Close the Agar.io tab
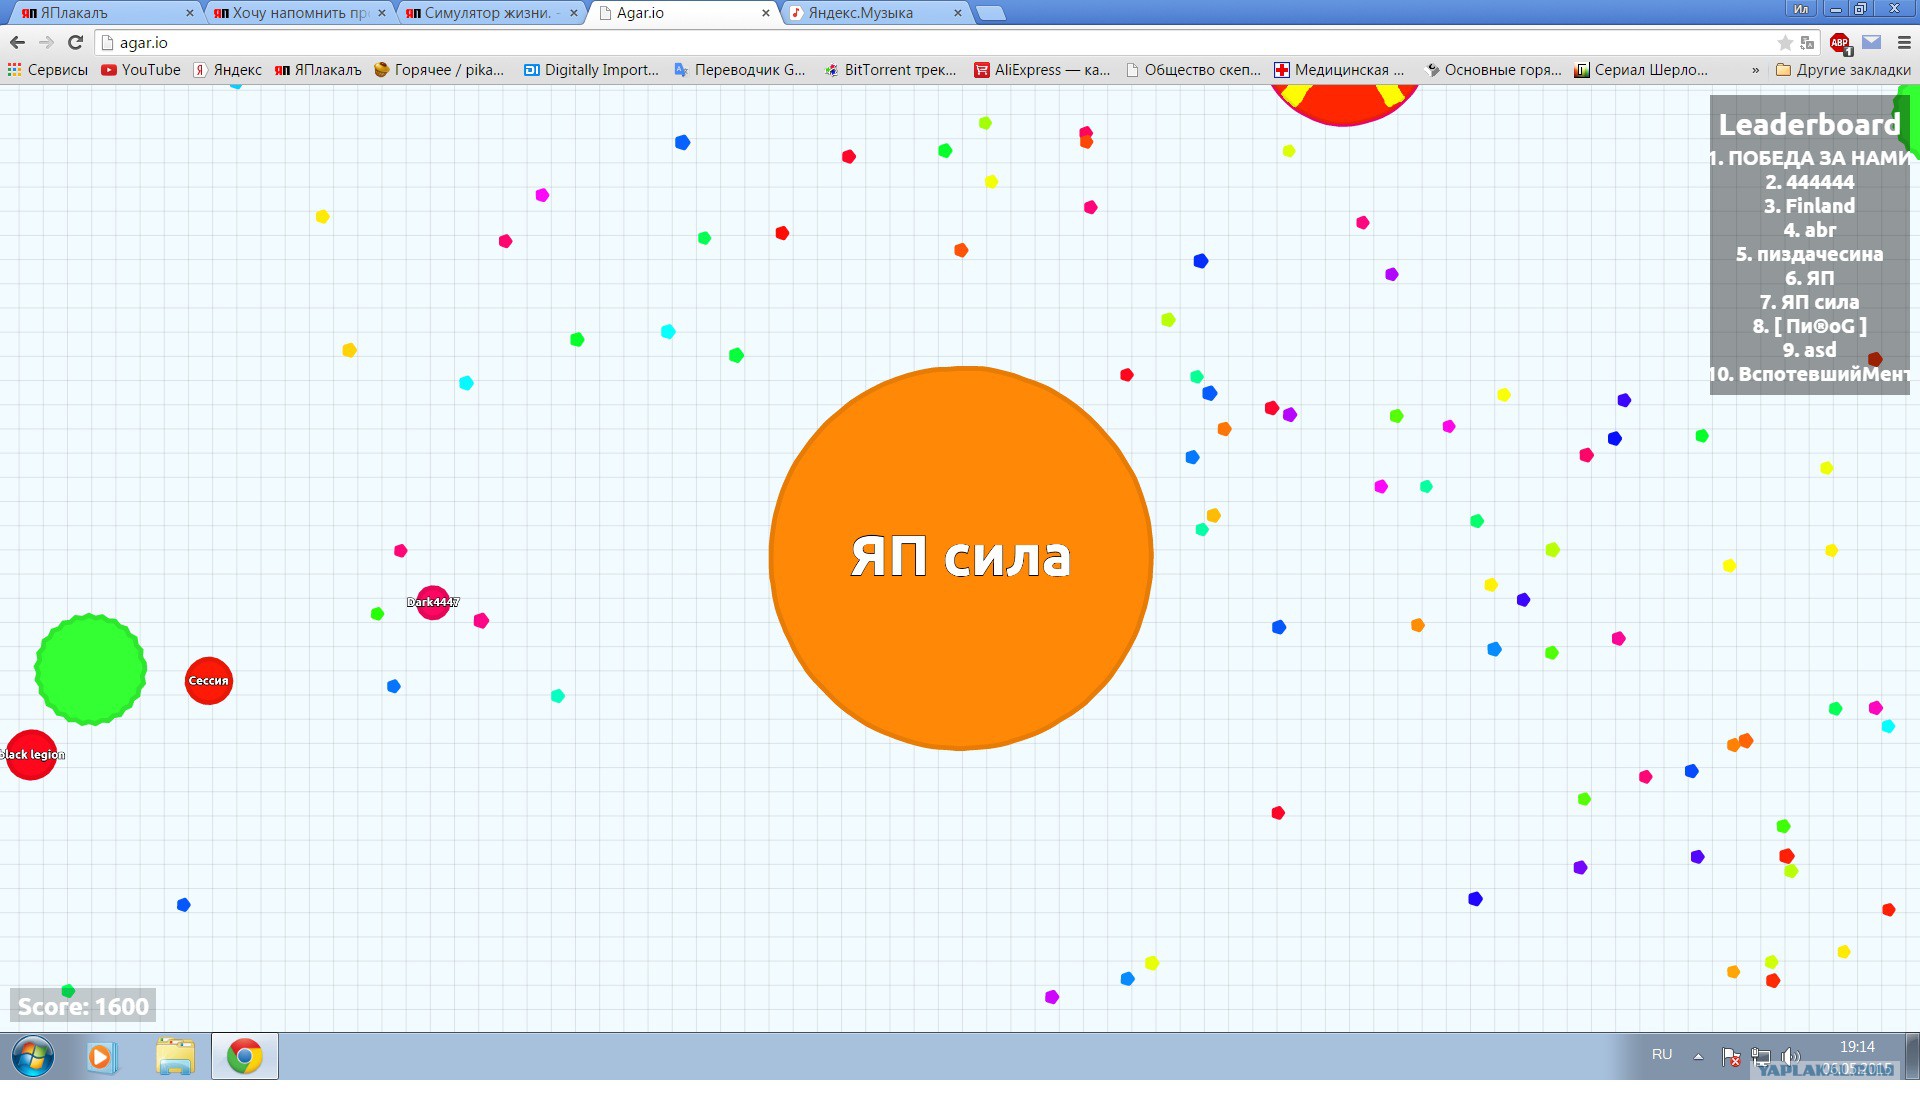 pyautogui.click(x=766, y=13)
